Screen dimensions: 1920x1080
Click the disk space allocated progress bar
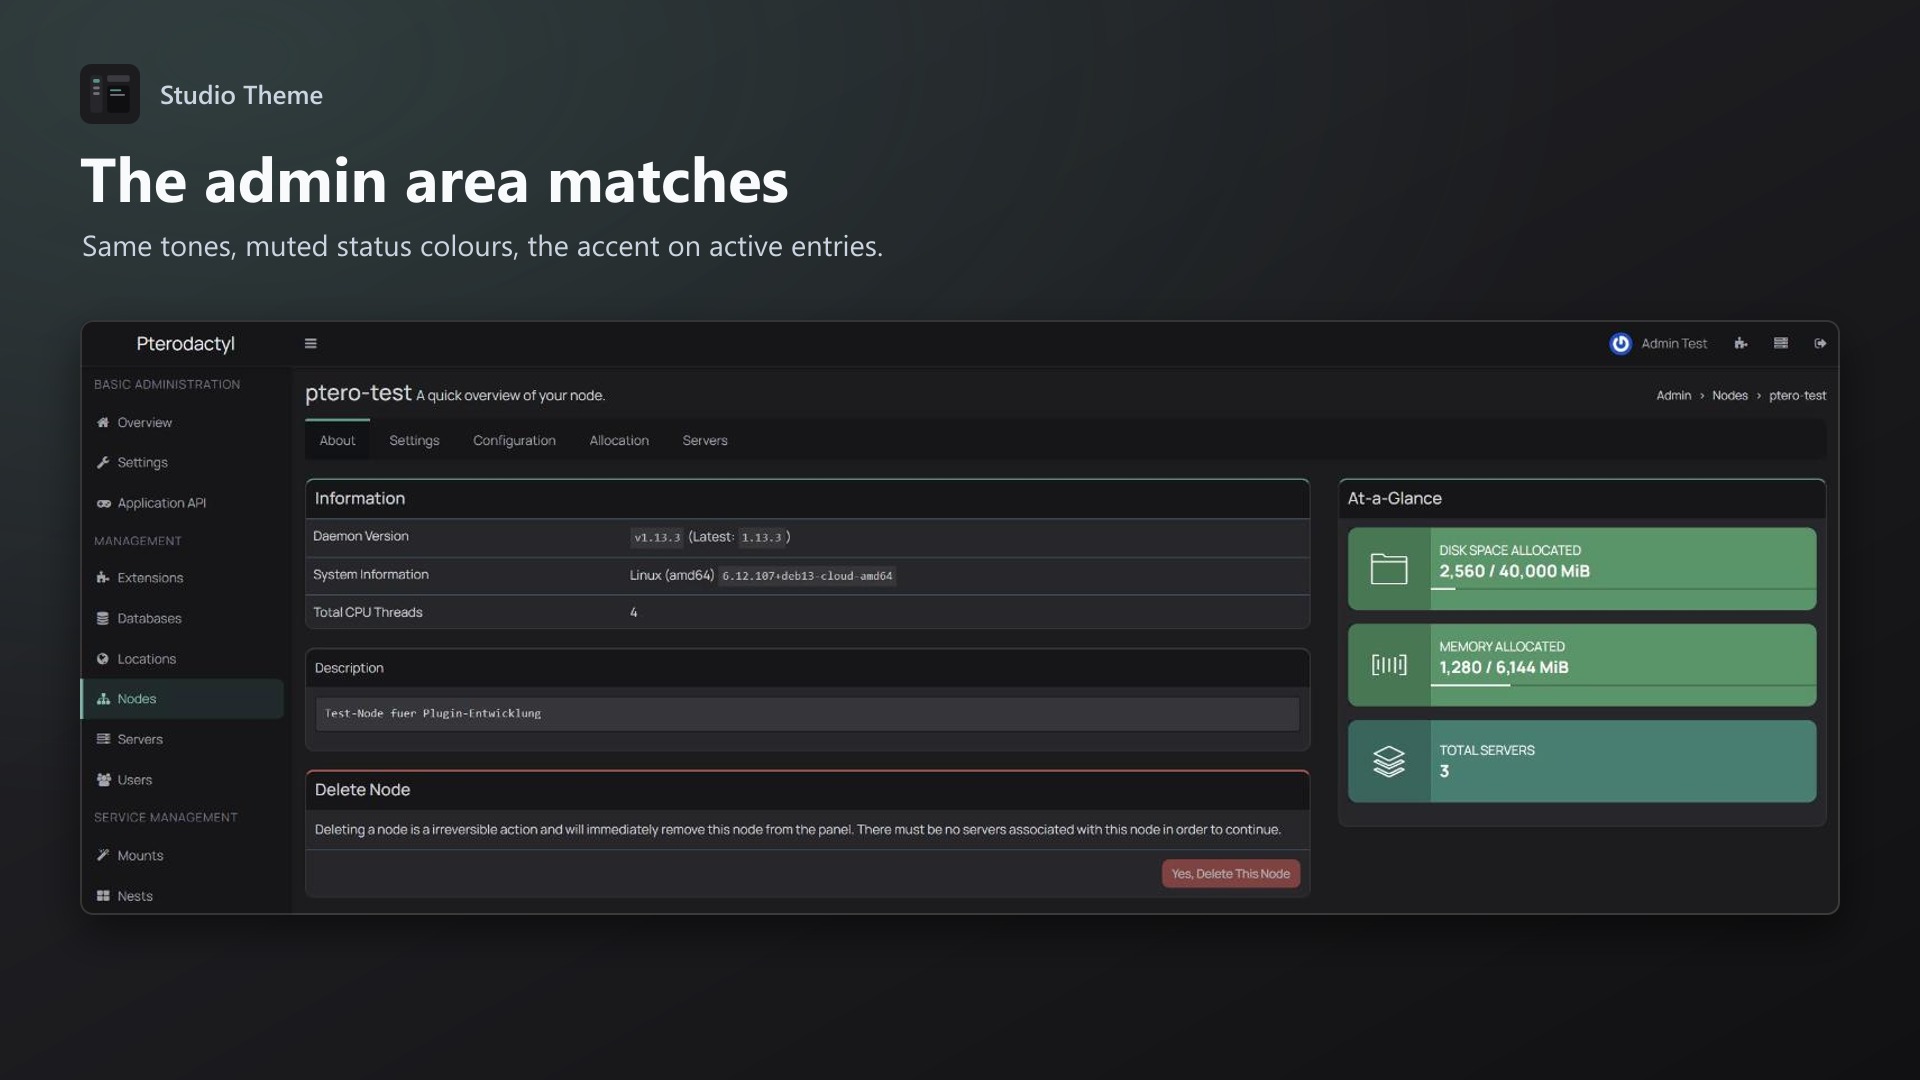(x=1623, y=589)
